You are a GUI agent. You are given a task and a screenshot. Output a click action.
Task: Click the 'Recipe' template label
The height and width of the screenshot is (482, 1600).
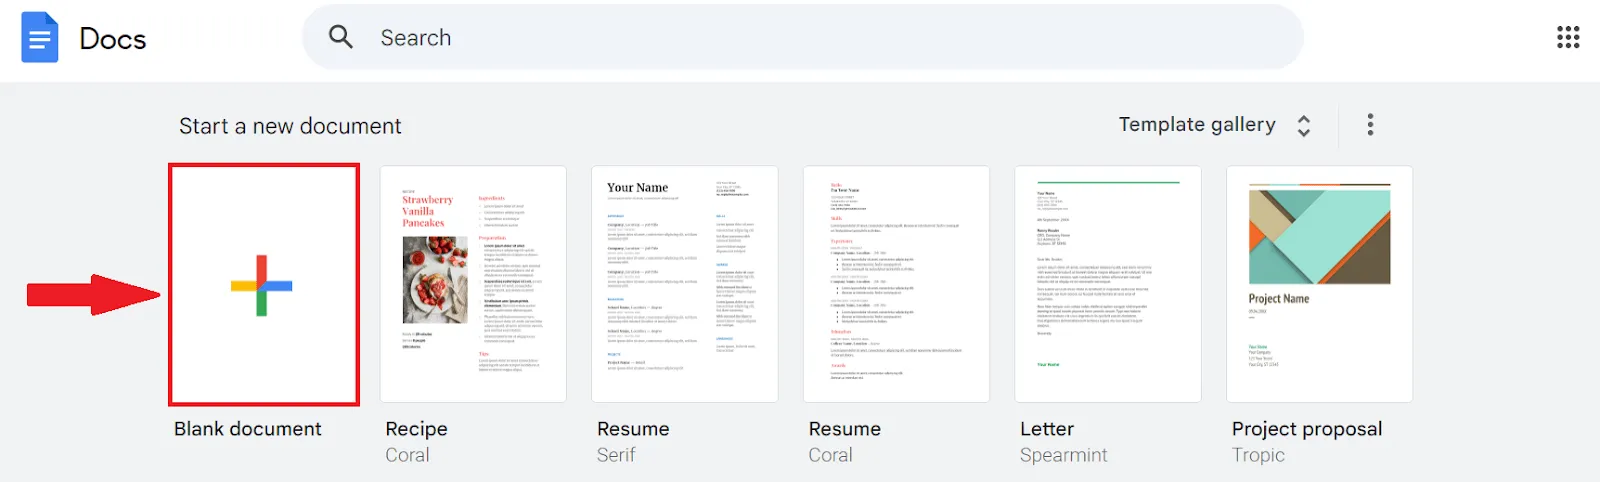click(417, 429)
